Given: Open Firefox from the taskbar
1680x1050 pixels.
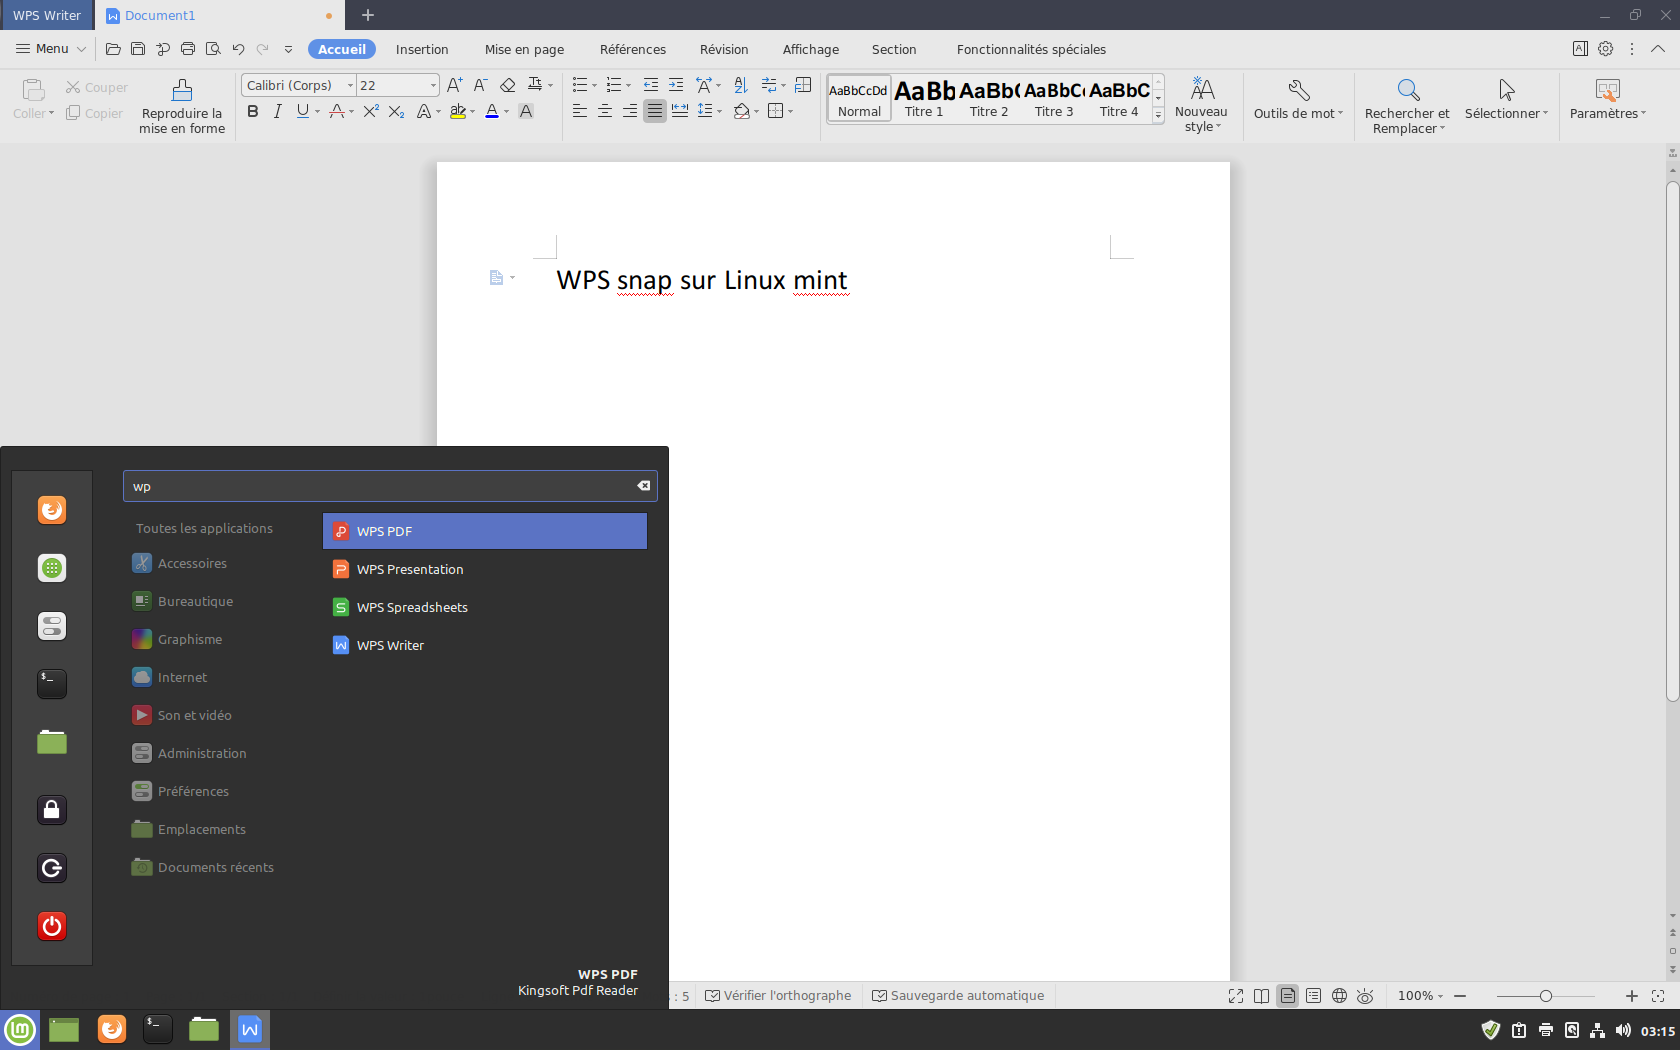Looking at the screenshot, I should [112, 1029].
